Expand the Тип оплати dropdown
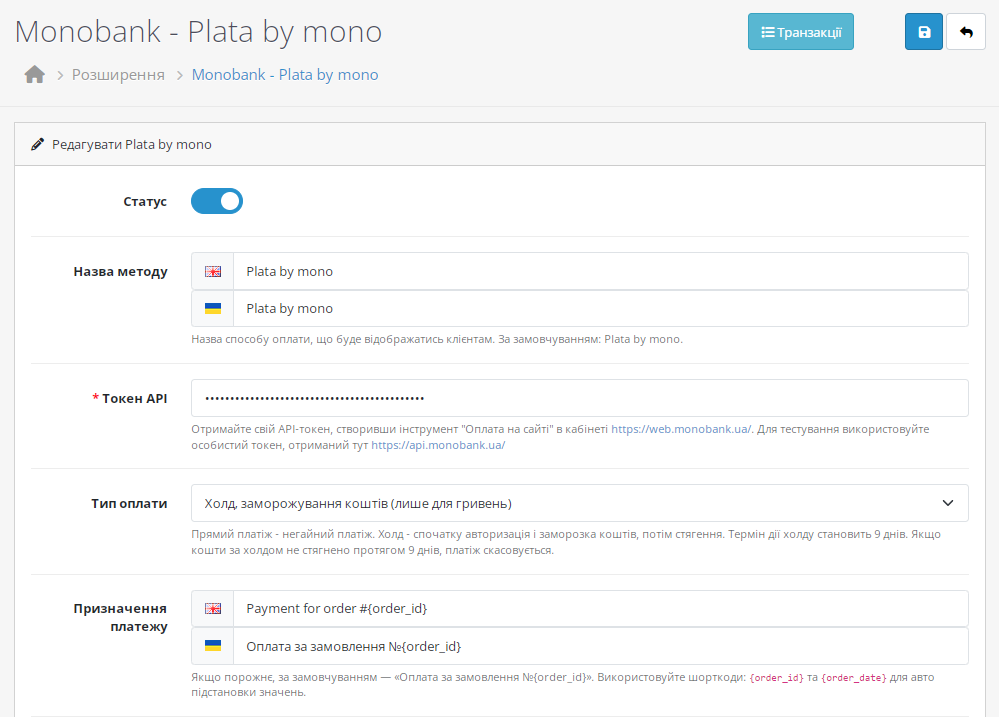The height and width of the screenshot is (717, 999). click(x=580, y=503)
